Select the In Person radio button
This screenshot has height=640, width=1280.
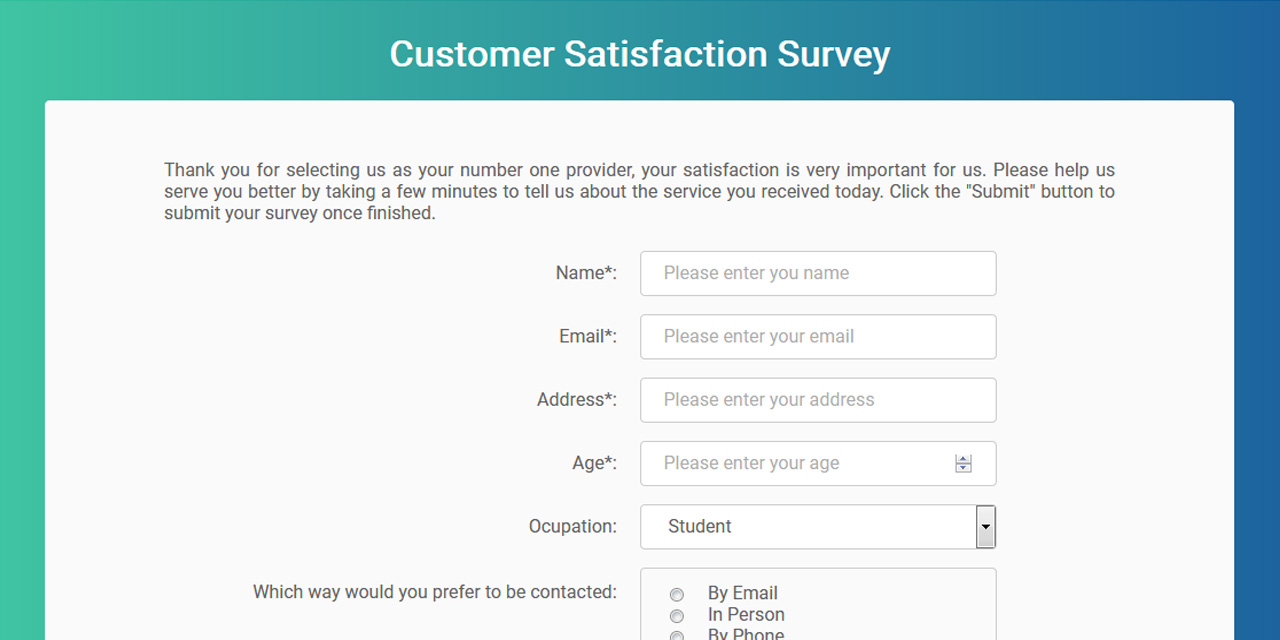pyautogui.click(x=677, y=616)
